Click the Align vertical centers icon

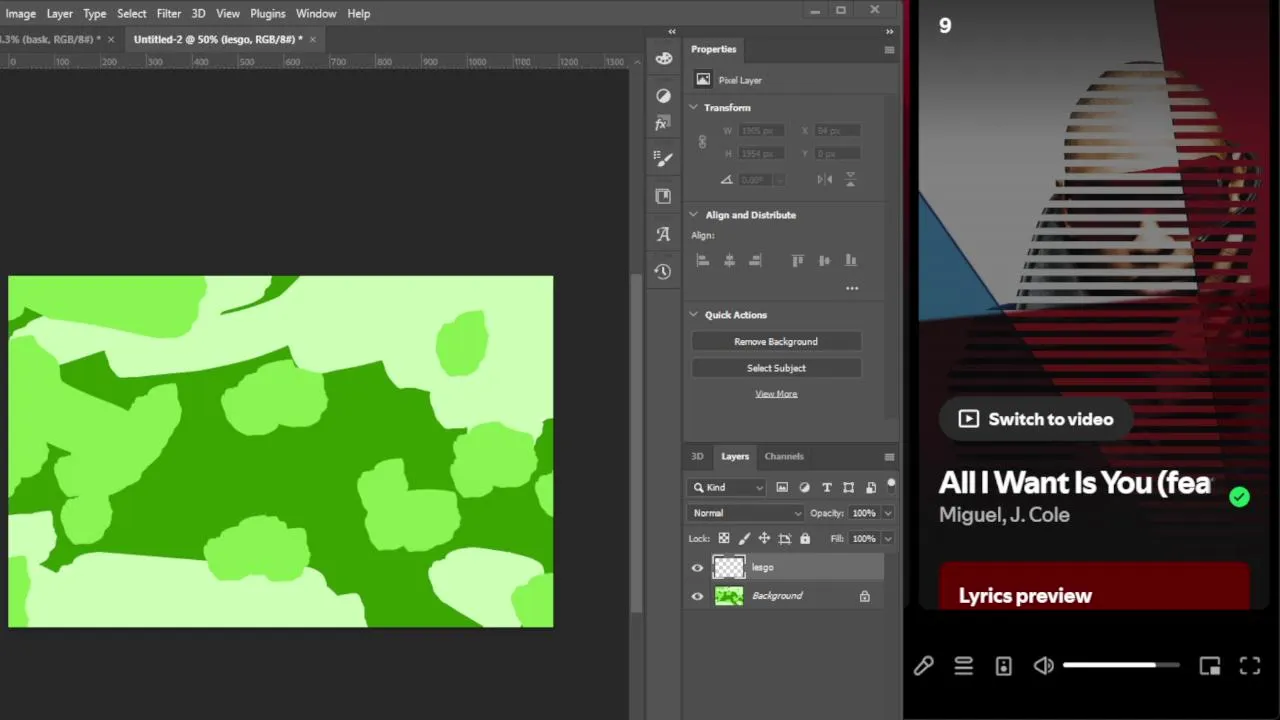(824, 260)
